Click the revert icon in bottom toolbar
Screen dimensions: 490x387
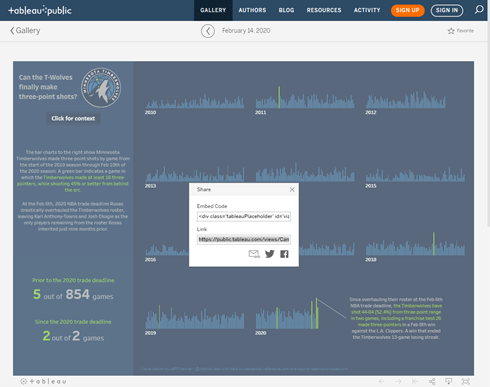[x=415, y=381]
